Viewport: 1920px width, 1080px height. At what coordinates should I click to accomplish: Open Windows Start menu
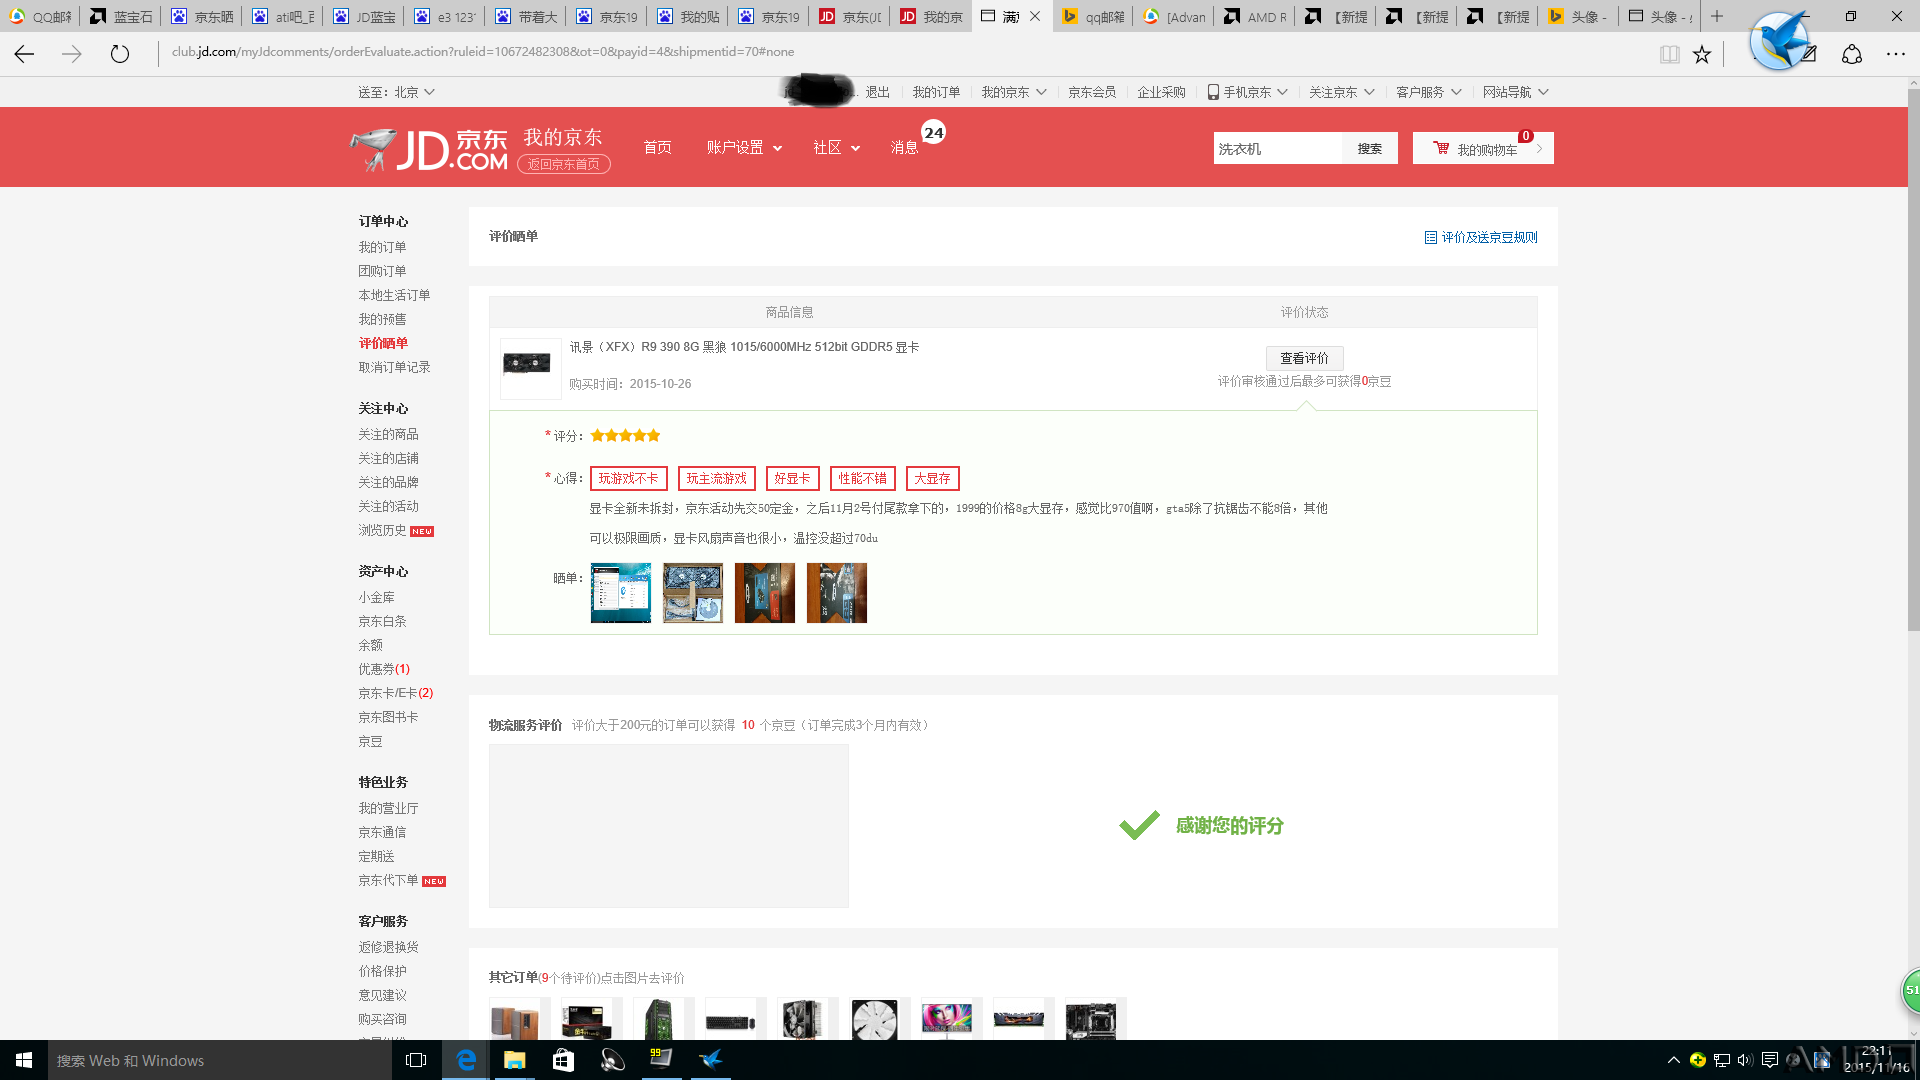pyautogui.click(x=24, y=1060)
